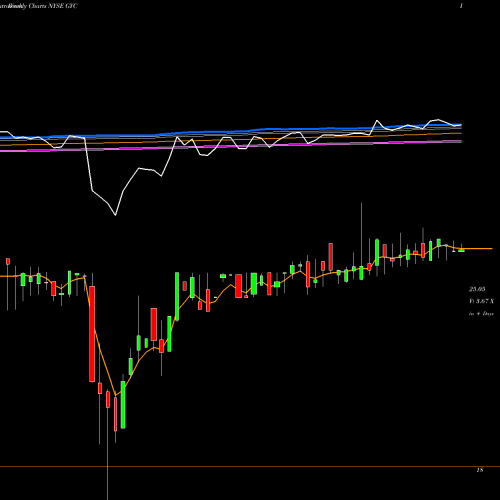Click the tall green recovery candle at the crash bottom
Image resolution: width=500 pixels, height=500 pixels.
(123, 405)
